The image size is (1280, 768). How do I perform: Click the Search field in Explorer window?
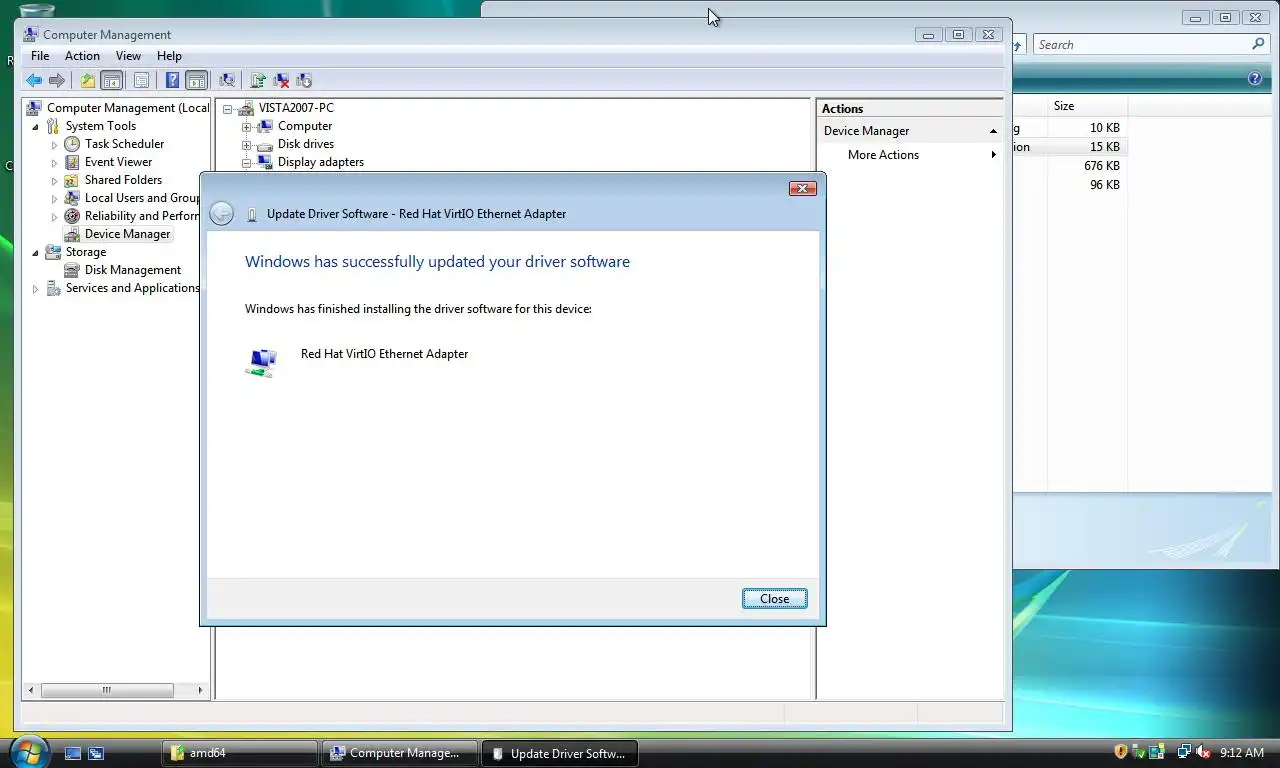point(1142,44)
